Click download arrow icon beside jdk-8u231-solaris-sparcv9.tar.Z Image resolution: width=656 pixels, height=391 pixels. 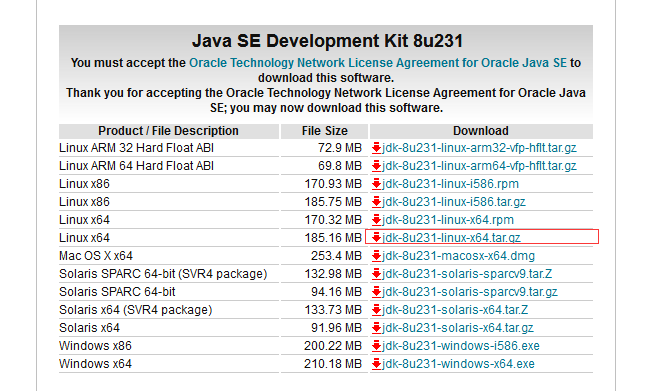coord(376,274)
